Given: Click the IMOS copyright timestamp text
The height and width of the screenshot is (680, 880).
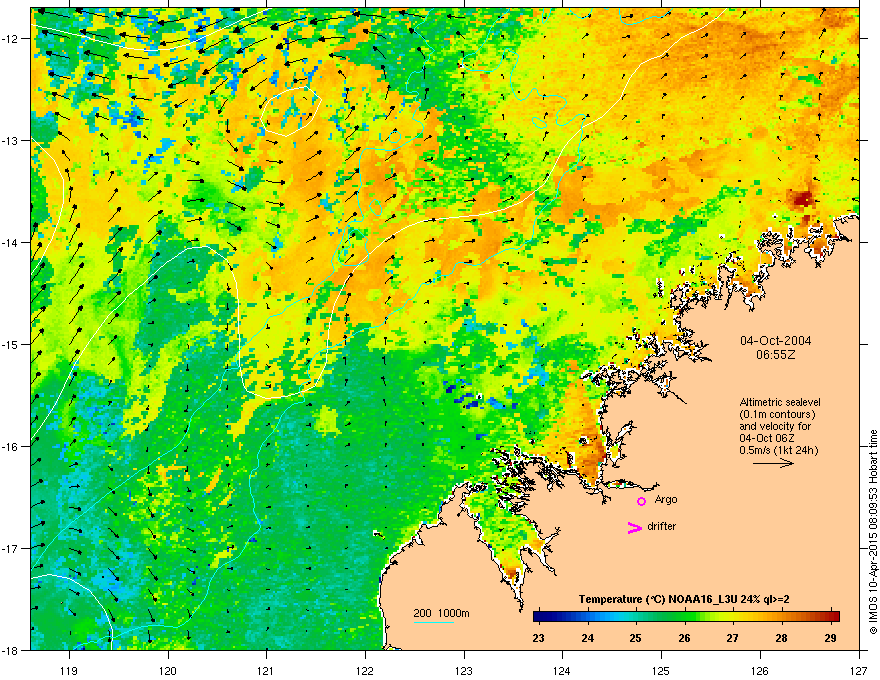Looking at the screenshot, I should (873, 532).
